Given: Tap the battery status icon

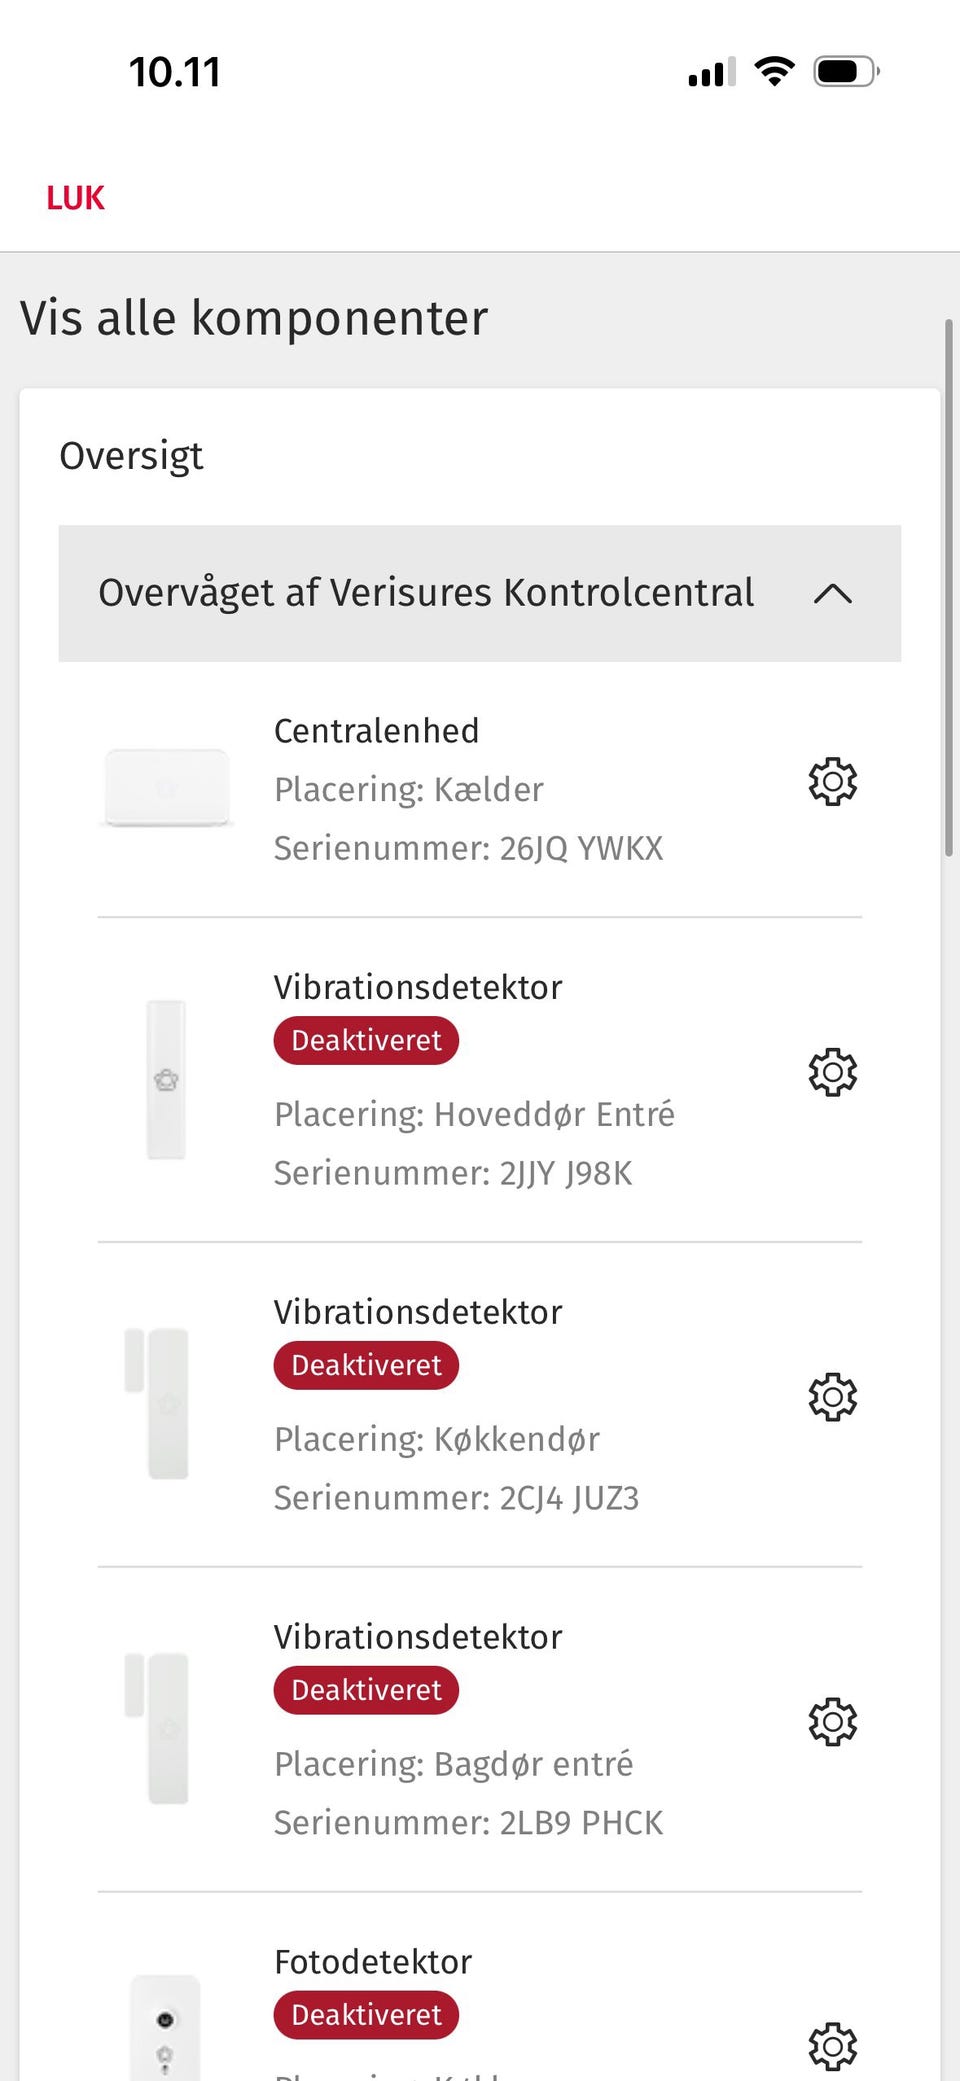Looking at the screenshot, I should pos(846,72).
